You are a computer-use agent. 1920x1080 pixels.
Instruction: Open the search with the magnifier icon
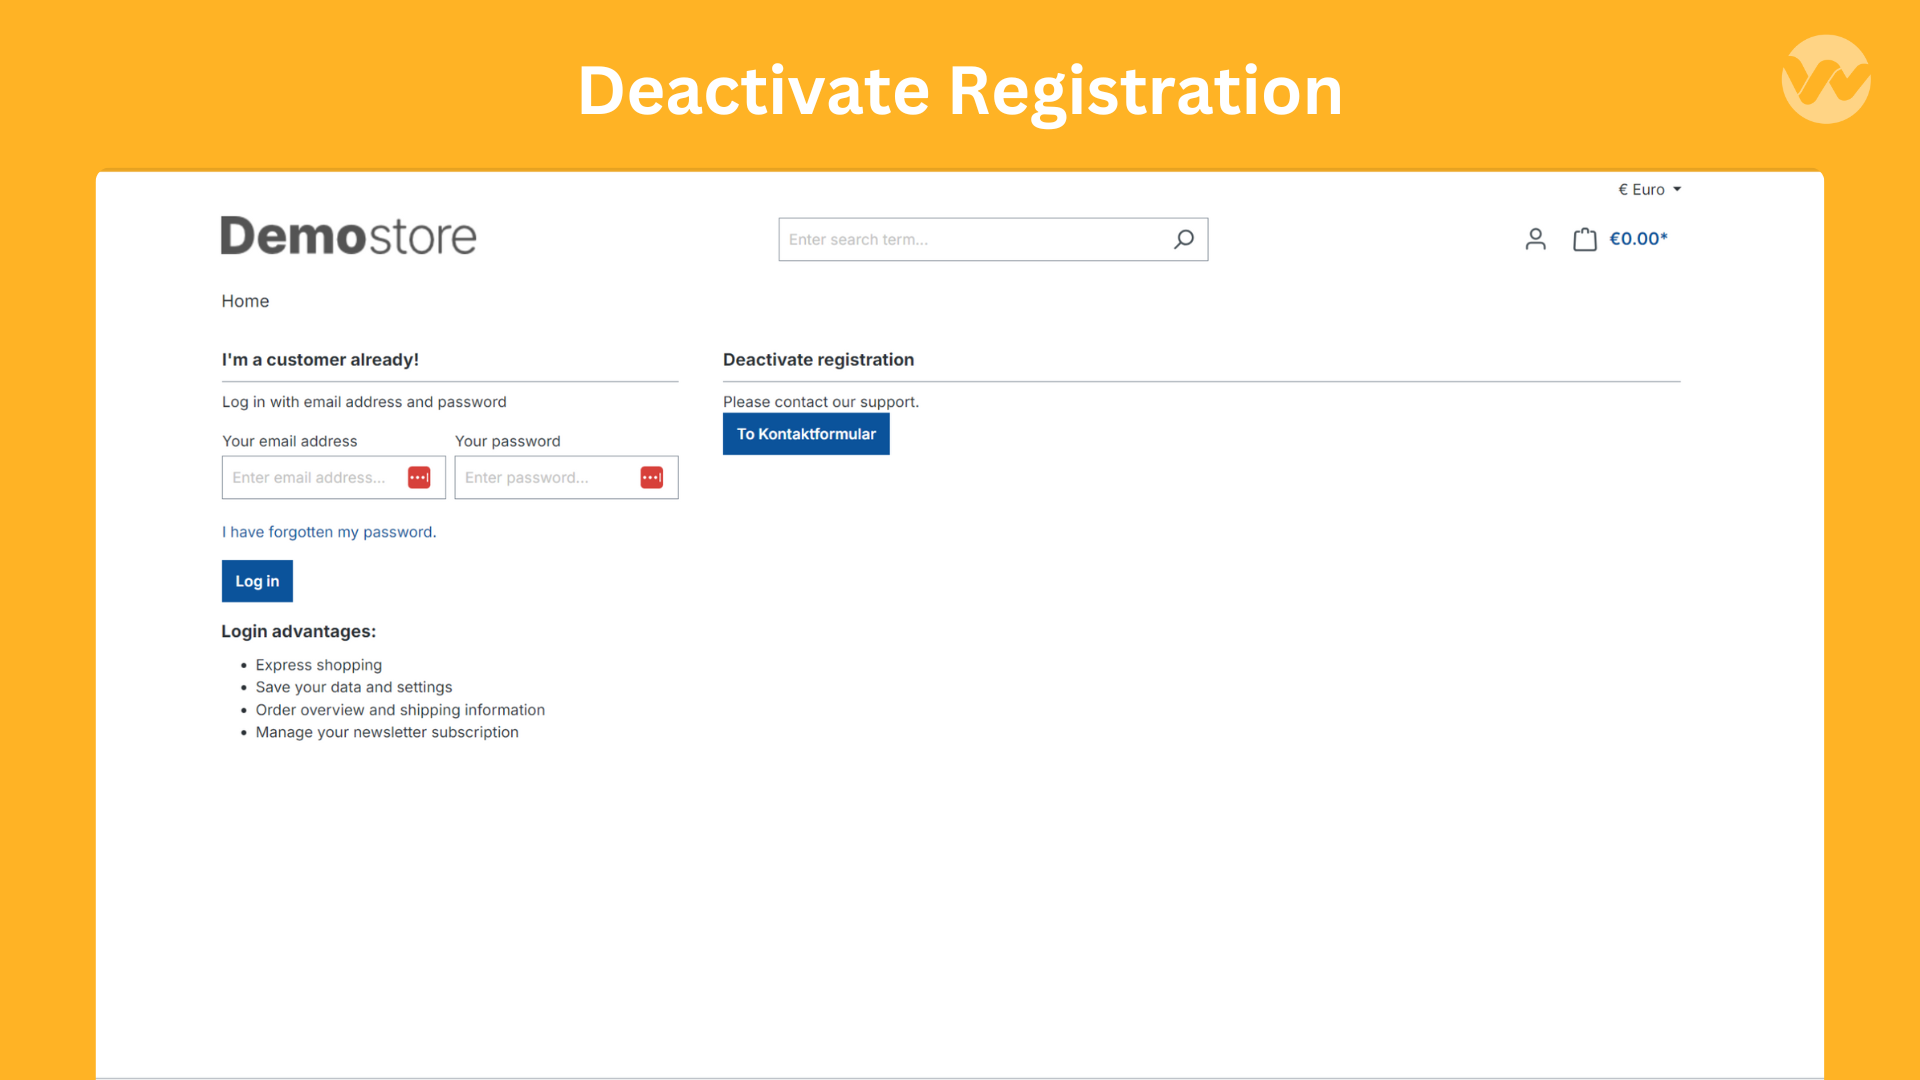click(x=1184, y=239)
